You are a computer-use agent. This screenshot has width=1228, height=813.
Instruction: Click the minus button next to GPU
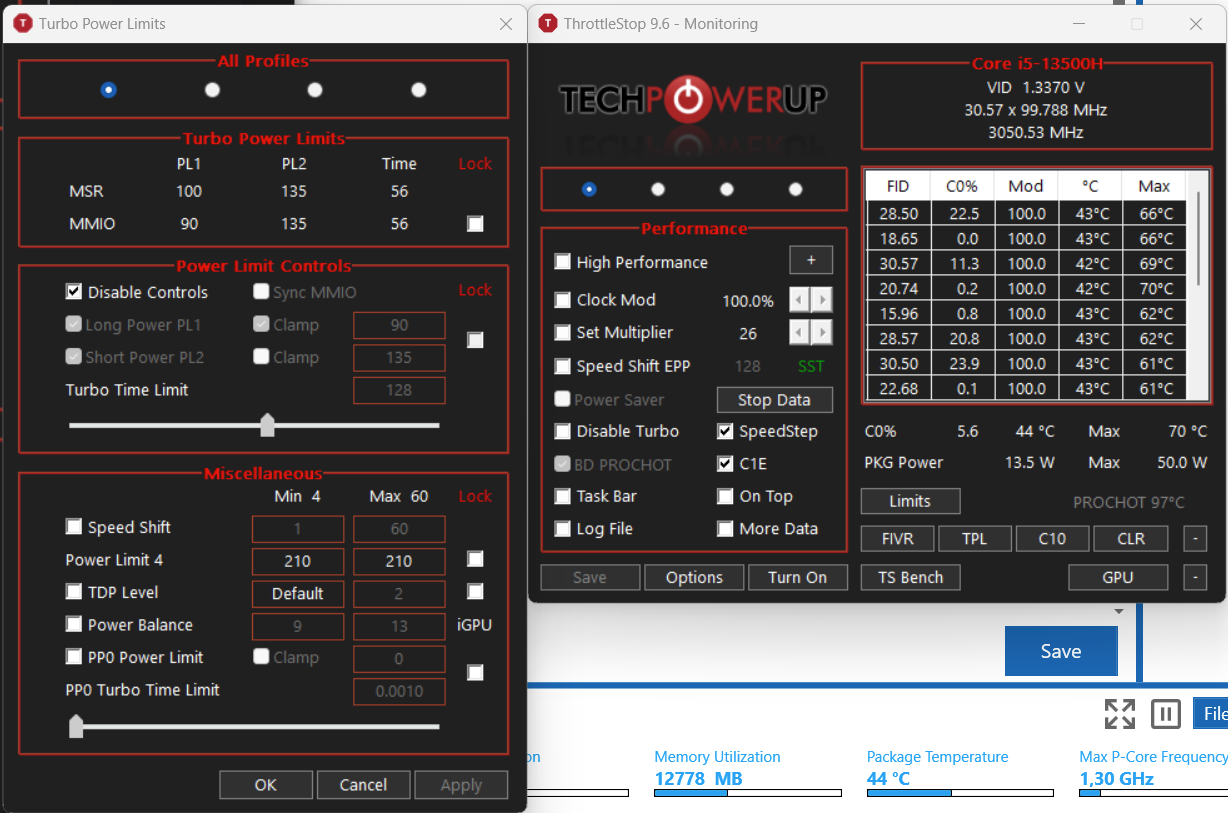pos(1194,577)
